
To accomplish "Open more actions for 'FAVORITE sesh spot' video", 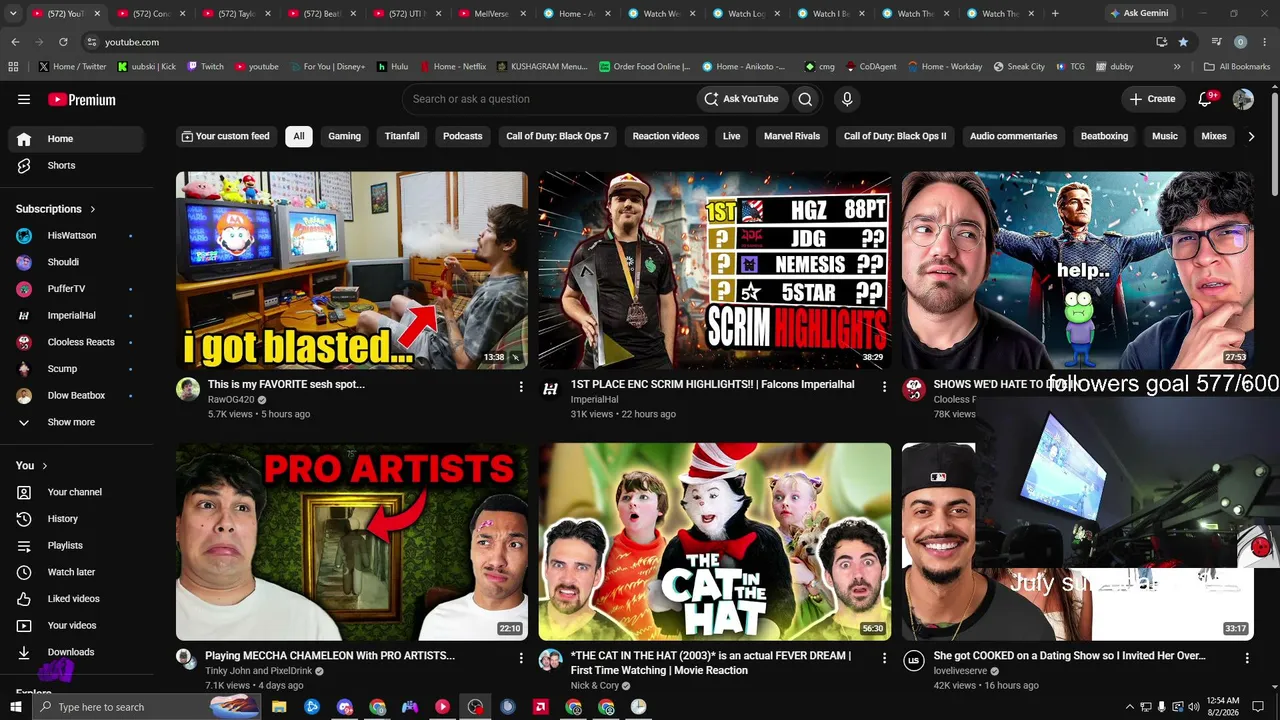I will [x=521, y=386].
